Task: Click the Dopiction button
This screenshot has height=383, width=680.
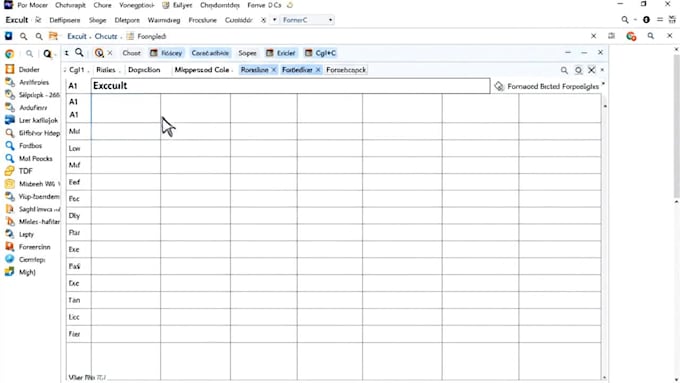Action: click(x=144, y=70)
